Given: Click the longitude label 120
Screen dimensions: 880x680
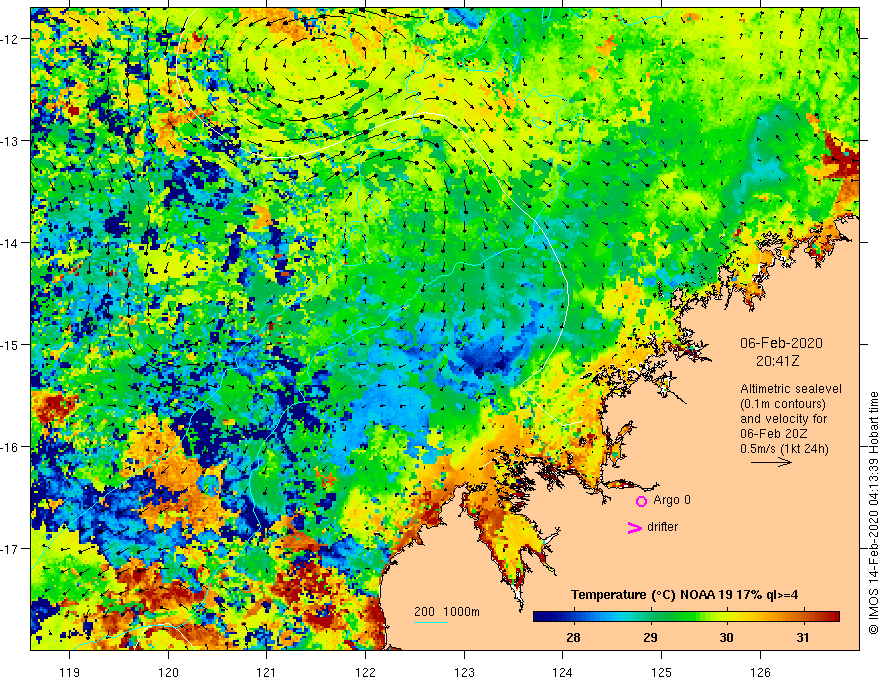Looking at the screenshot, I should click(x=168, y=672).
